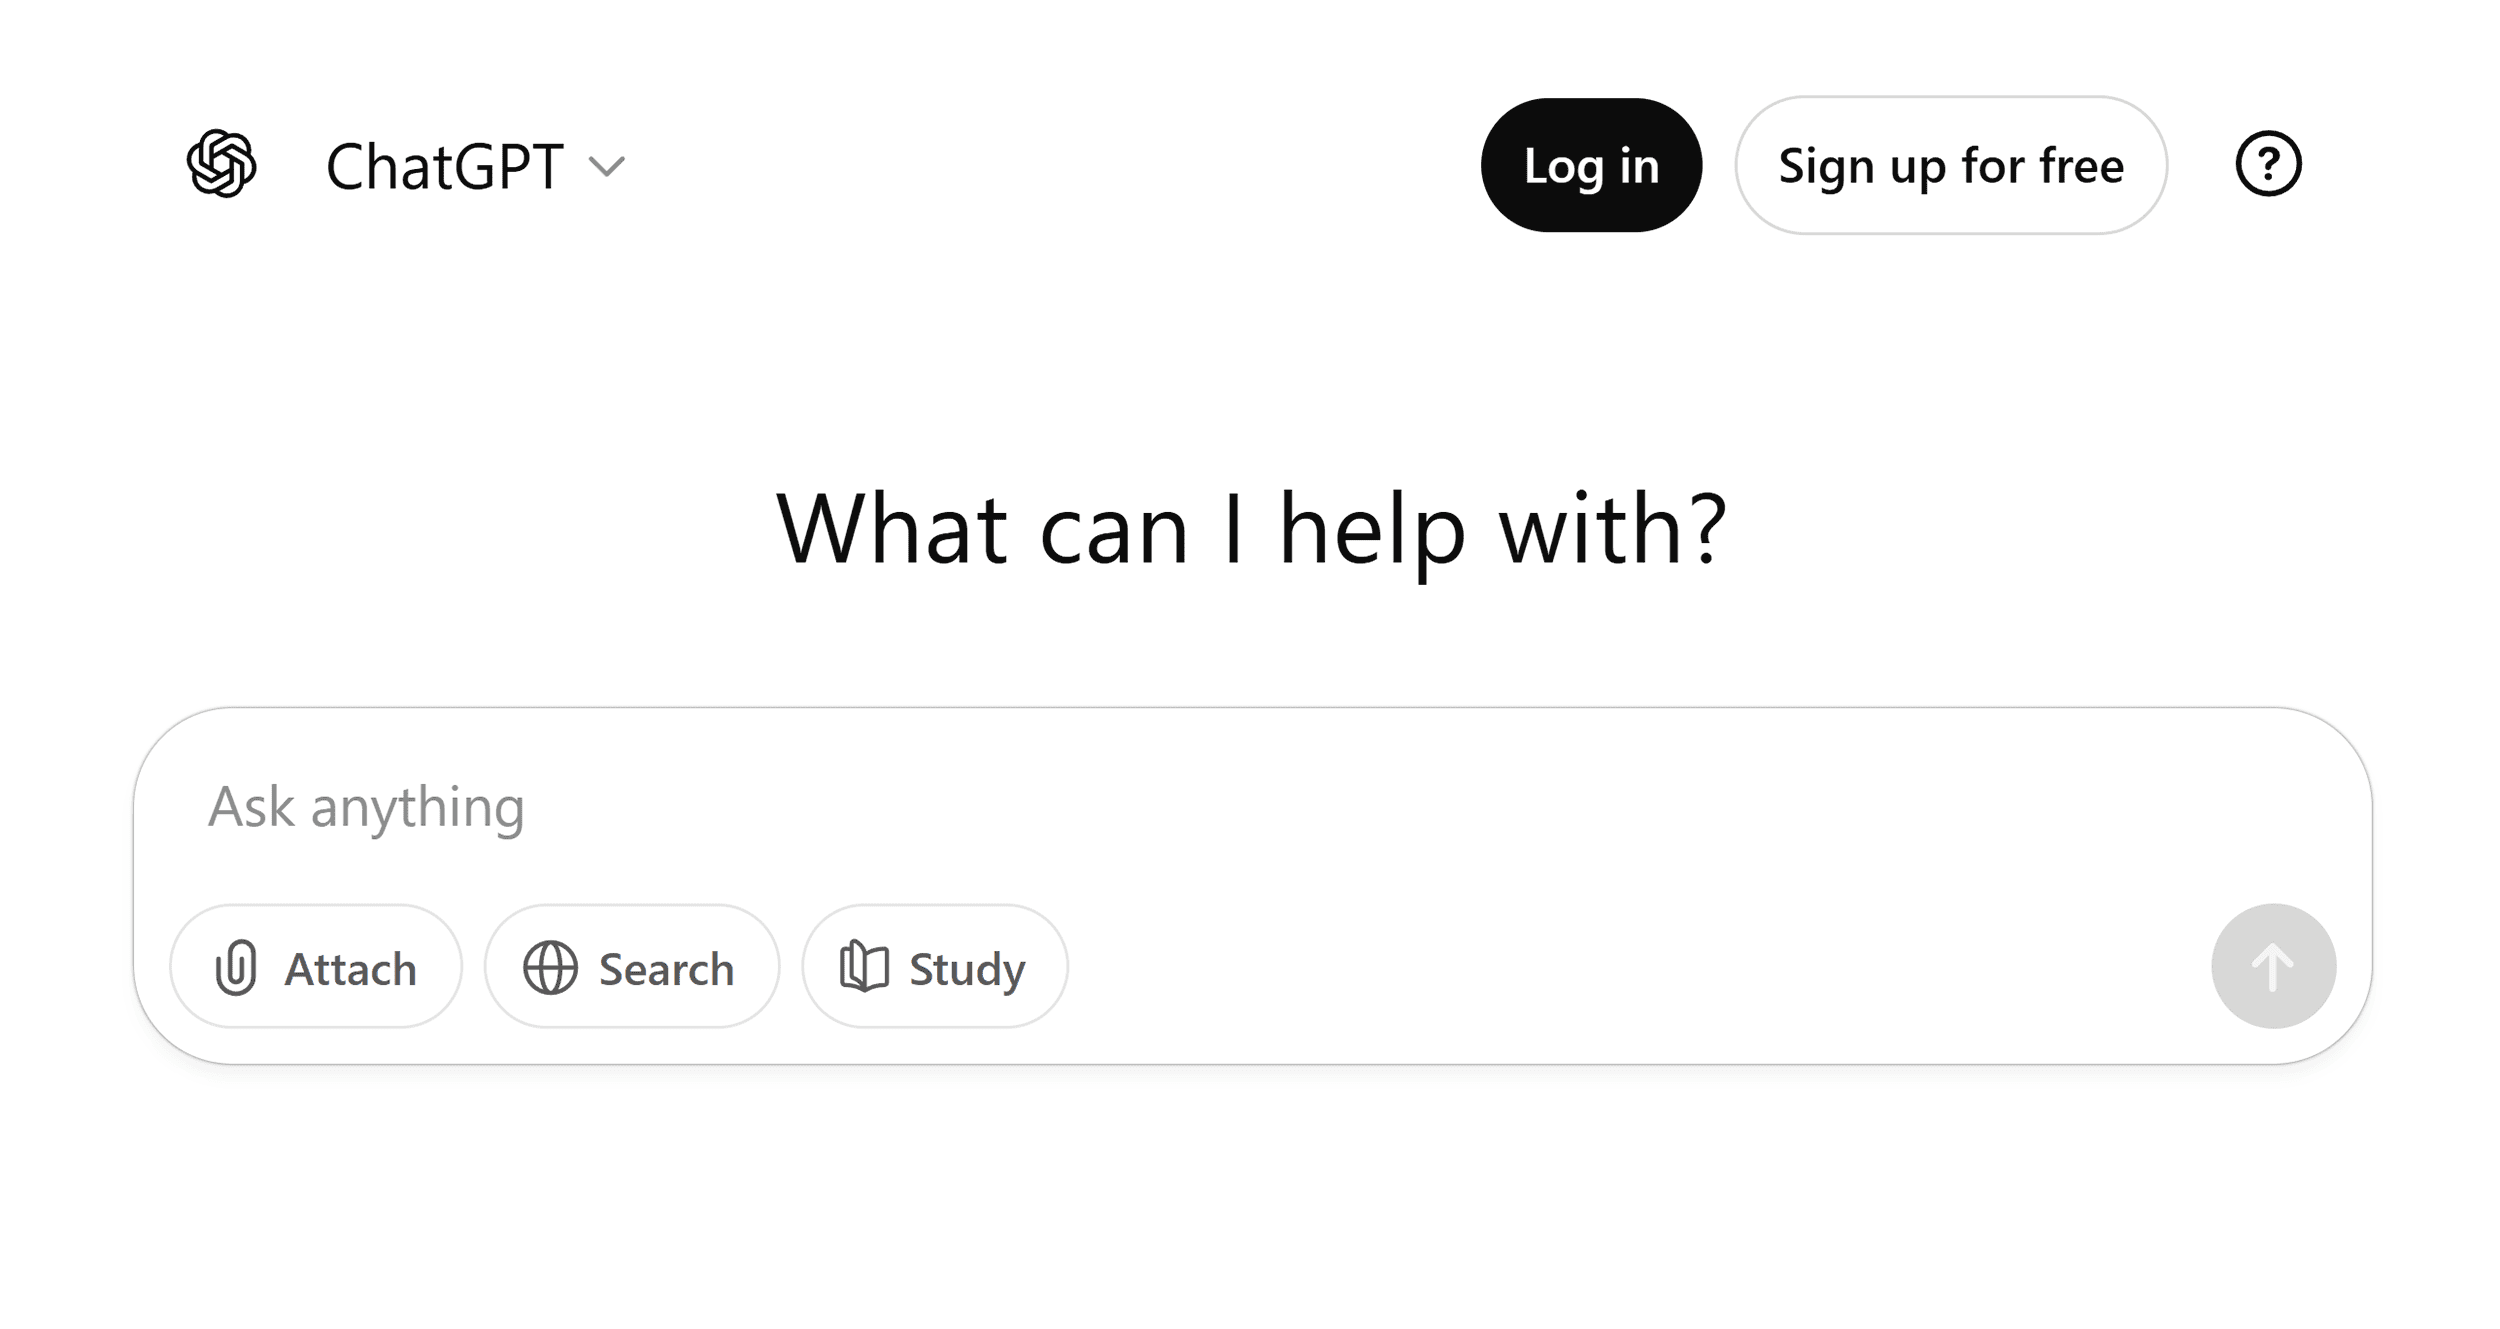The width and height of the screenshot is (2500, 1329).
Task: Click the book icon in Study chip
Action: (866, 966)
